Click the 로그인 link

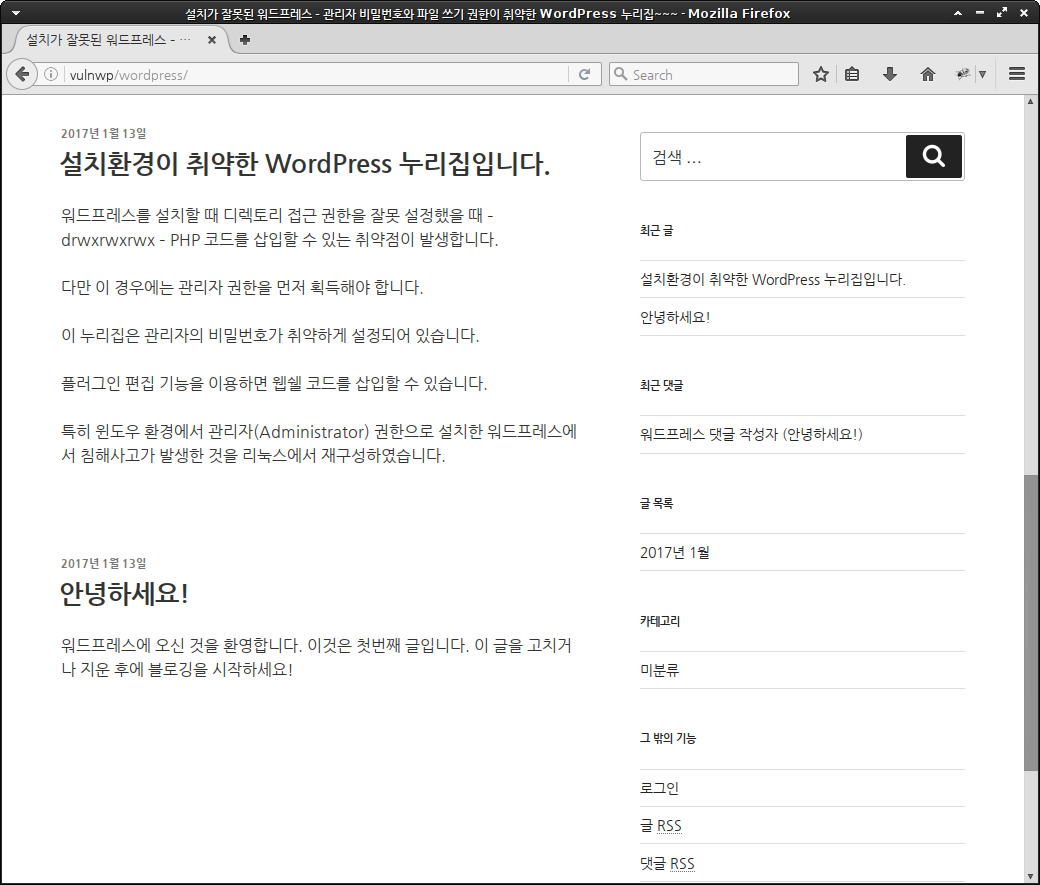pyautogui.click(x=659, y=788)
